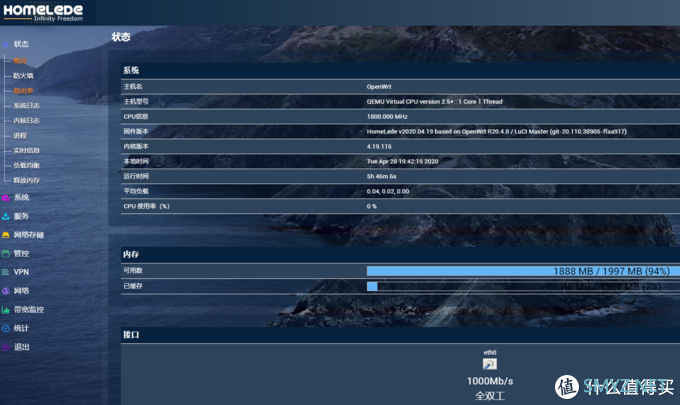Collapse the 状态 (Status) sidebar section
Viewport: 680px width, 405px height.
click(21, 44)
